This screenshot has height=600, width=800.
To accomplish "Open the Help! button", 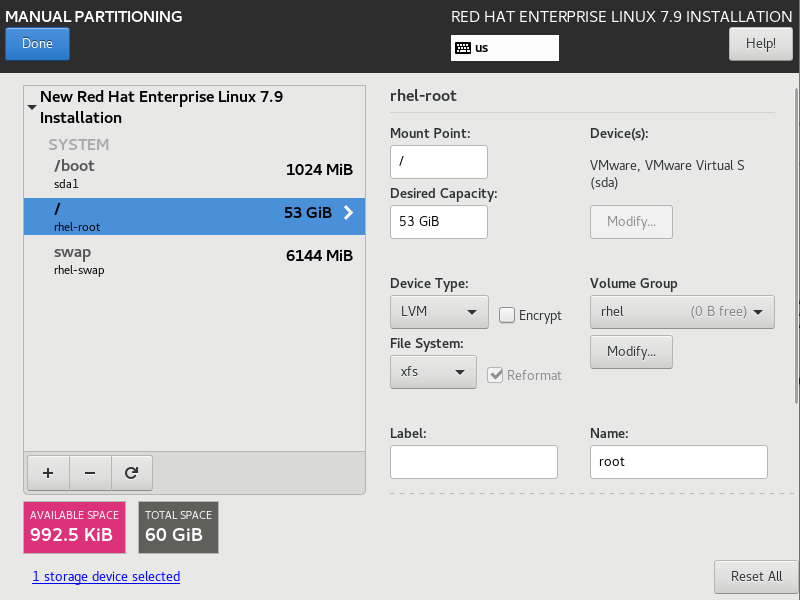I will [761, 44].
